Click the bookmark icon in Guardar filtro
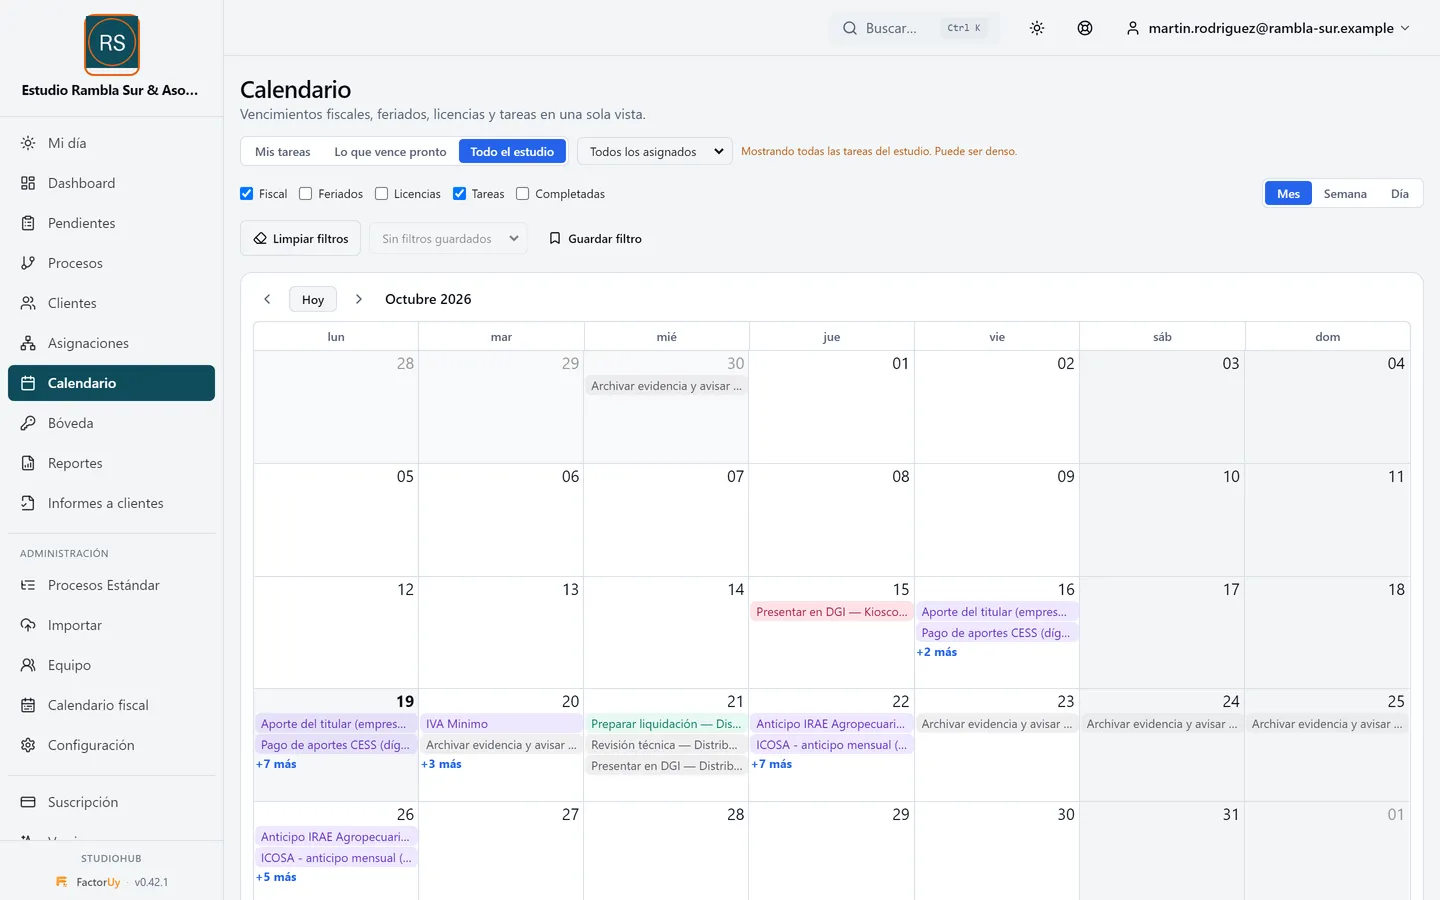 [x=555, y=238]
